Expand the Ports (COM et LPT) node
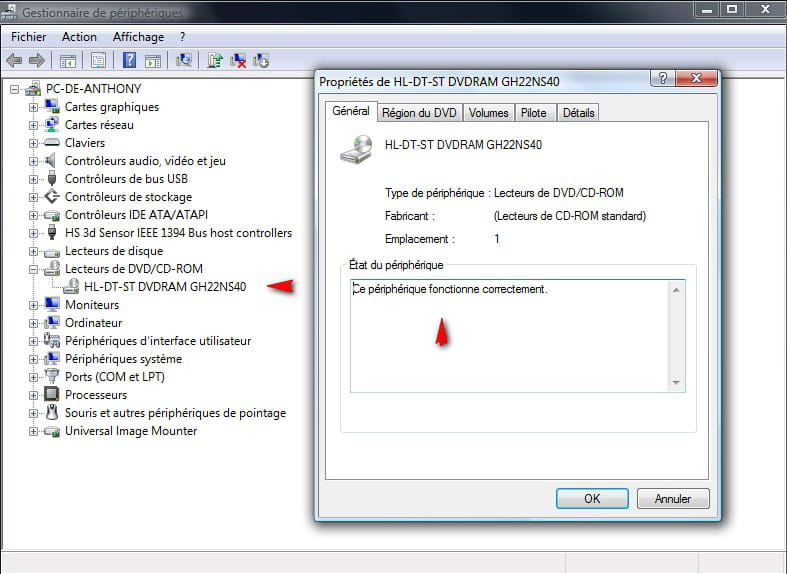 (33, 377)
